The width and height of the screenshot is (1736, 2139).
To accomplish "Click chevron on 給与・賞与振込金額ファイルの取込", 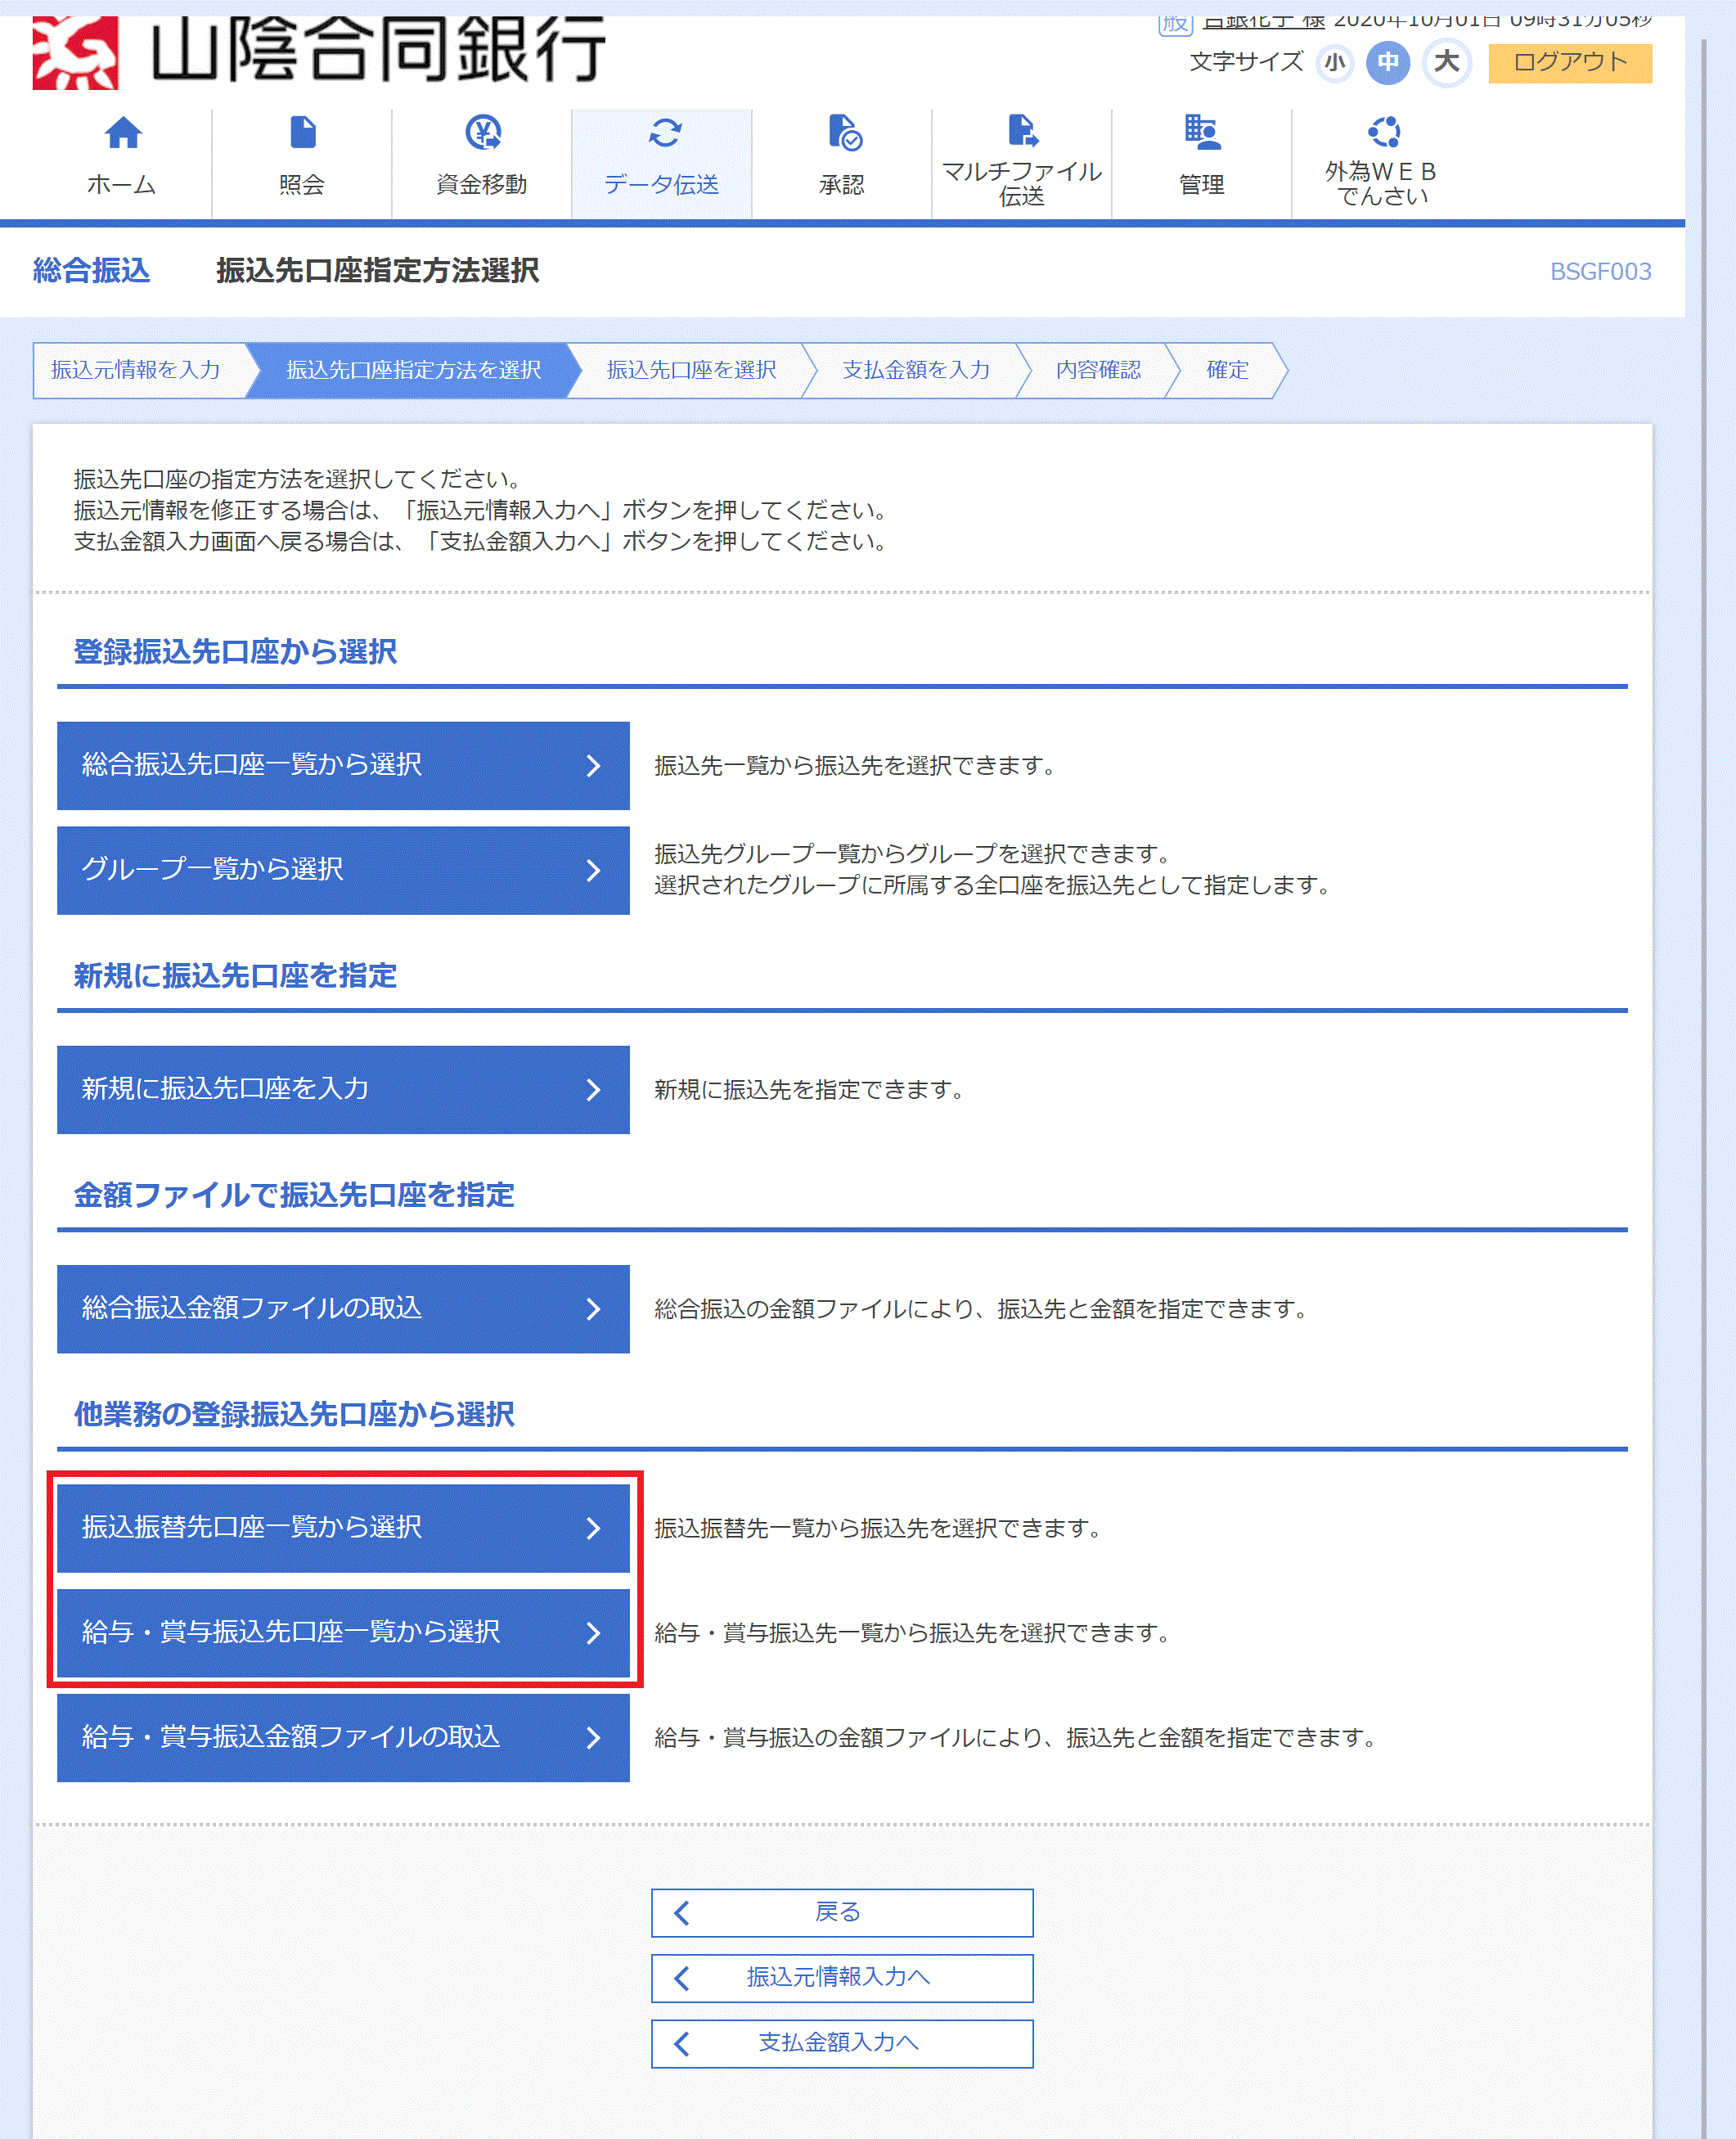I will click(593, 1737).
